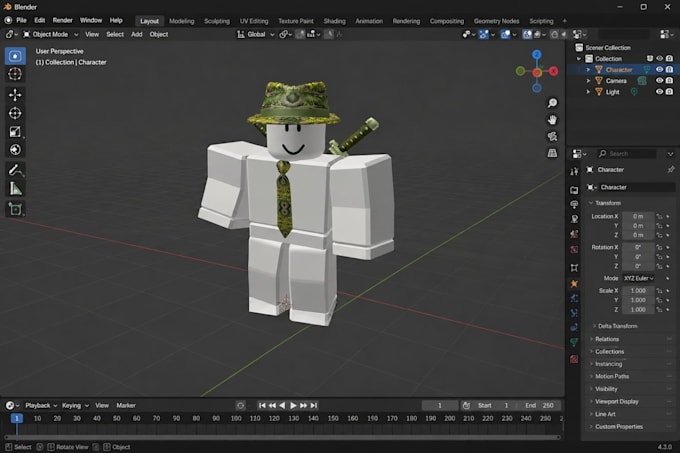The width and height of the screenshot is (680, 453).
Task: Select the Transform tool
Action: pyautogui.click(x=15, y=150)
